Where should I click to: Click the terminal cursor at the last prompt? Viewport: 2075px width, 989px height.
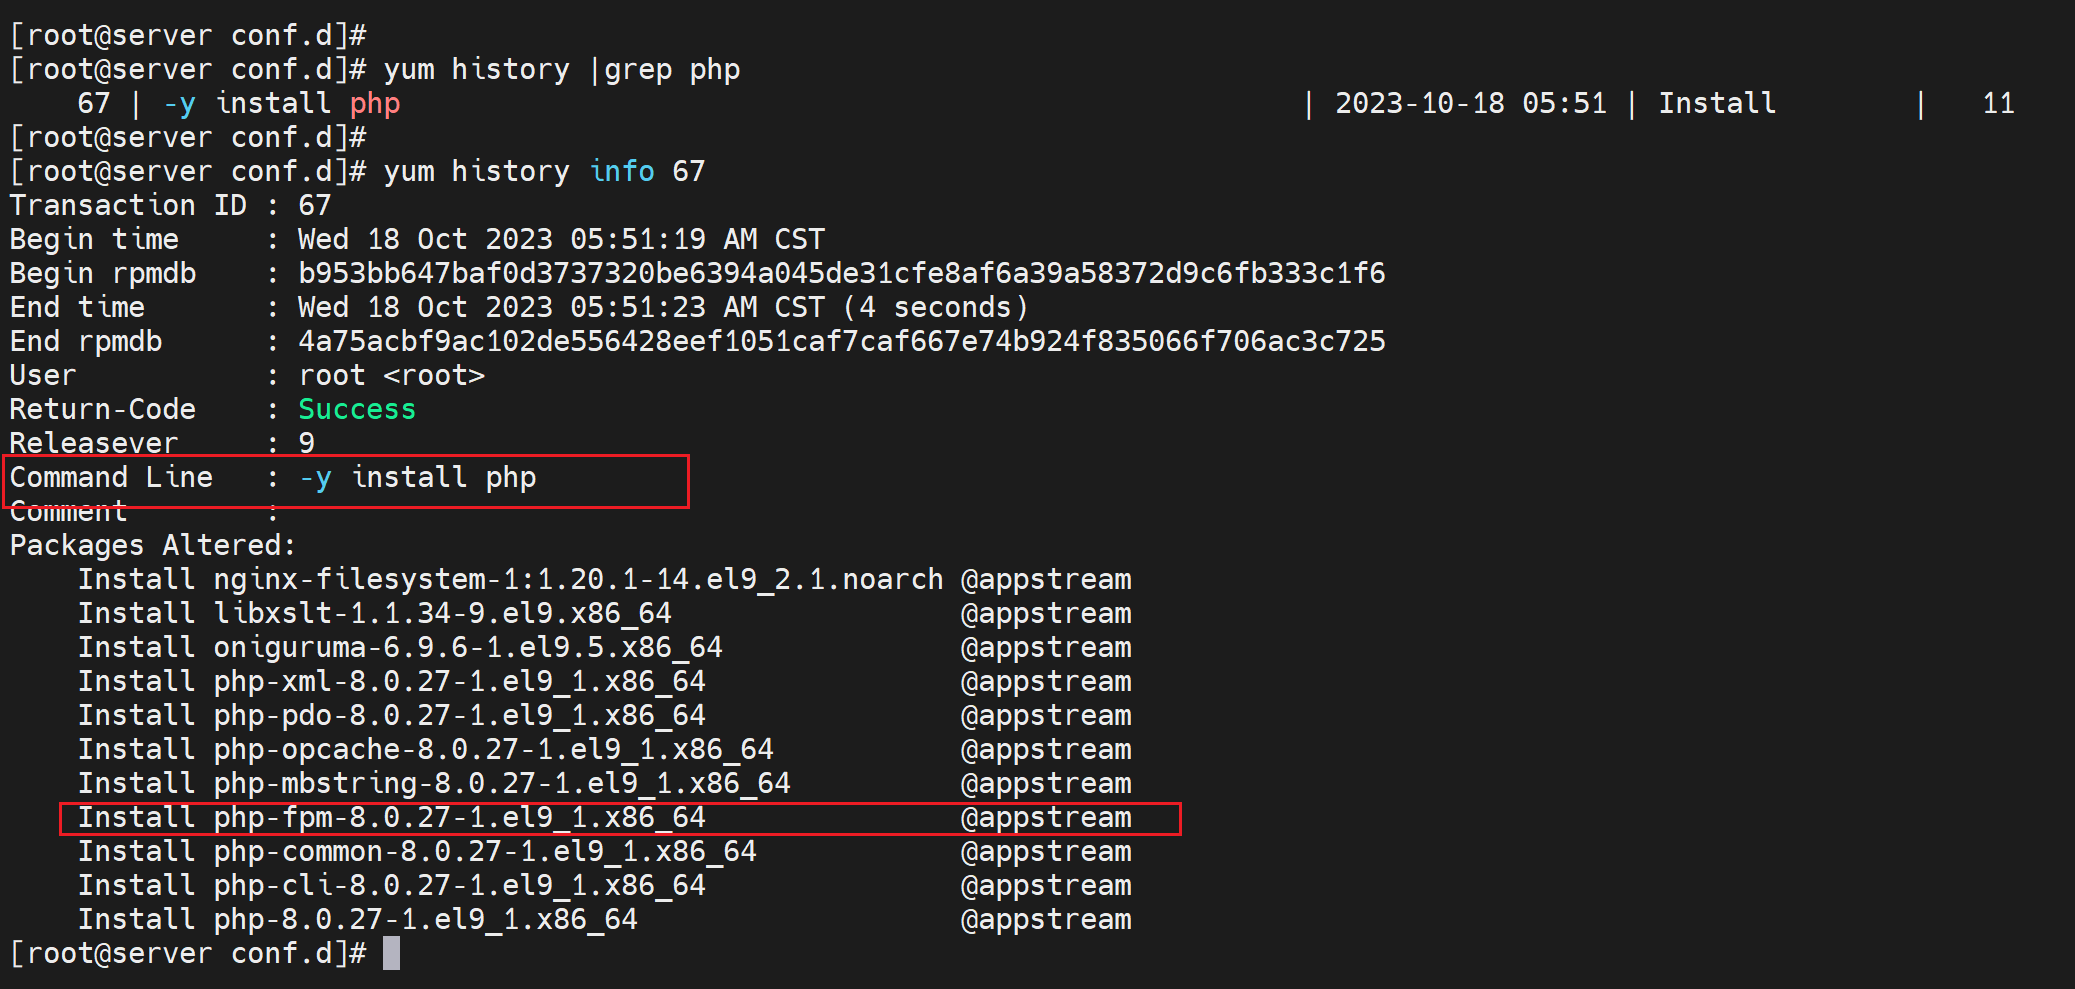point(391,953)
